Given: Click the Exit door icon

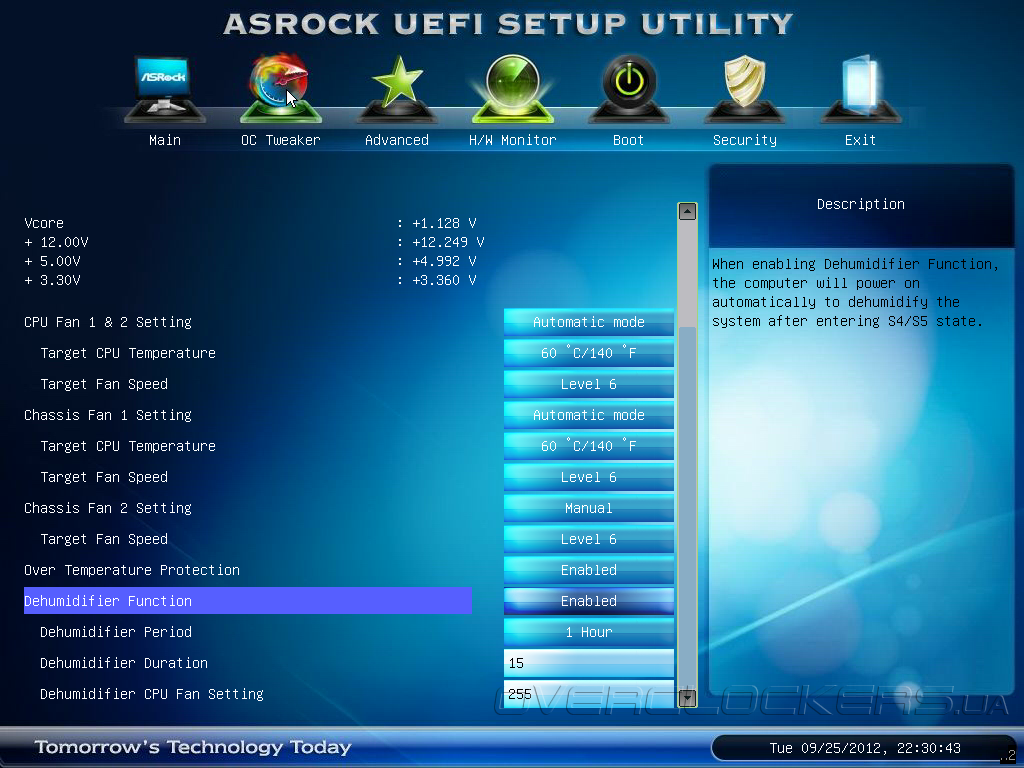Looking at the screenshot, I should 860,89.
